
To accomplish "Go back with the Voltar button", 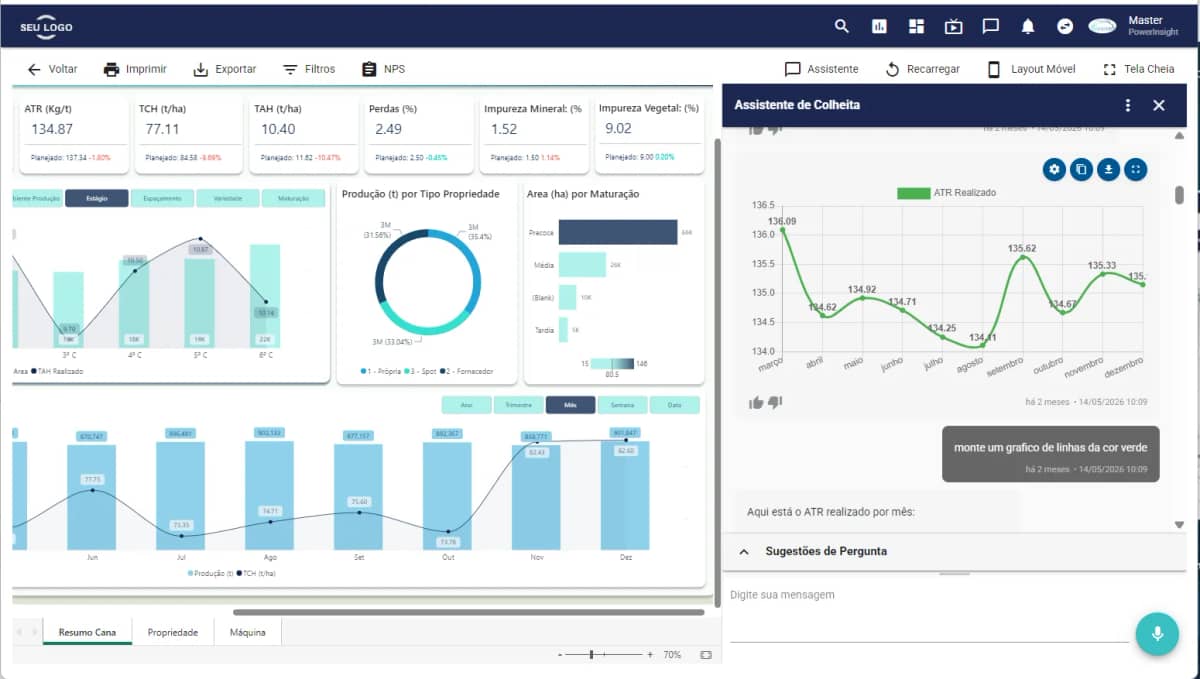I will pyautogui.click(x=52, y=69).
